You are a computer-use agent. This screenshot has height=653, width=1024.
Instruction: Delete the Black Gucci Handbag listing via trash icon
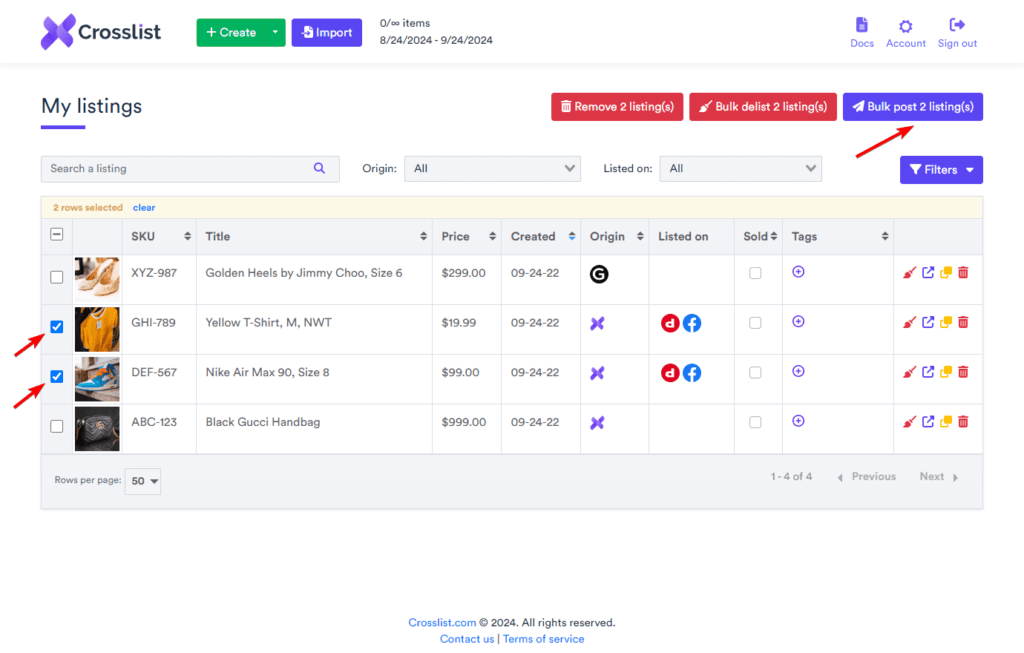963,422
